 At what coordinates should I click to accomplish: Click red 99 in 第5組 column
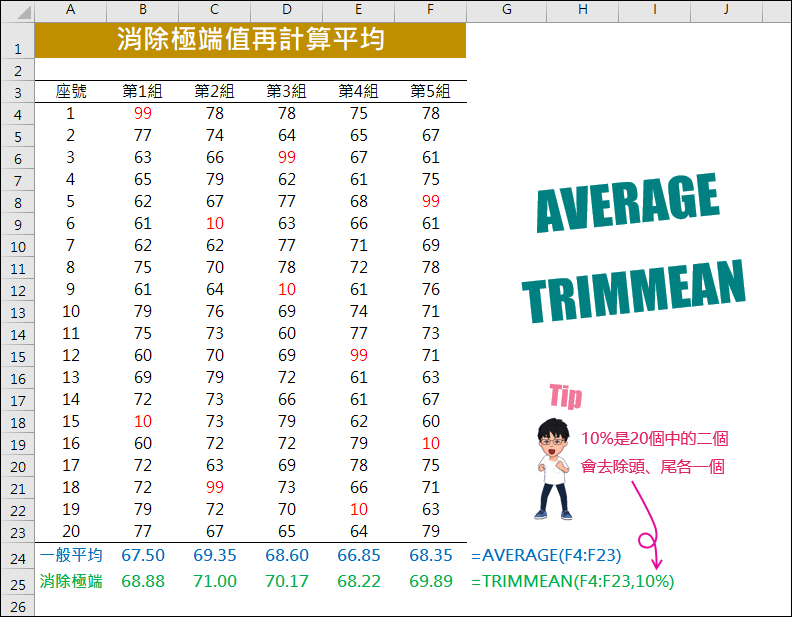(430, 201)
